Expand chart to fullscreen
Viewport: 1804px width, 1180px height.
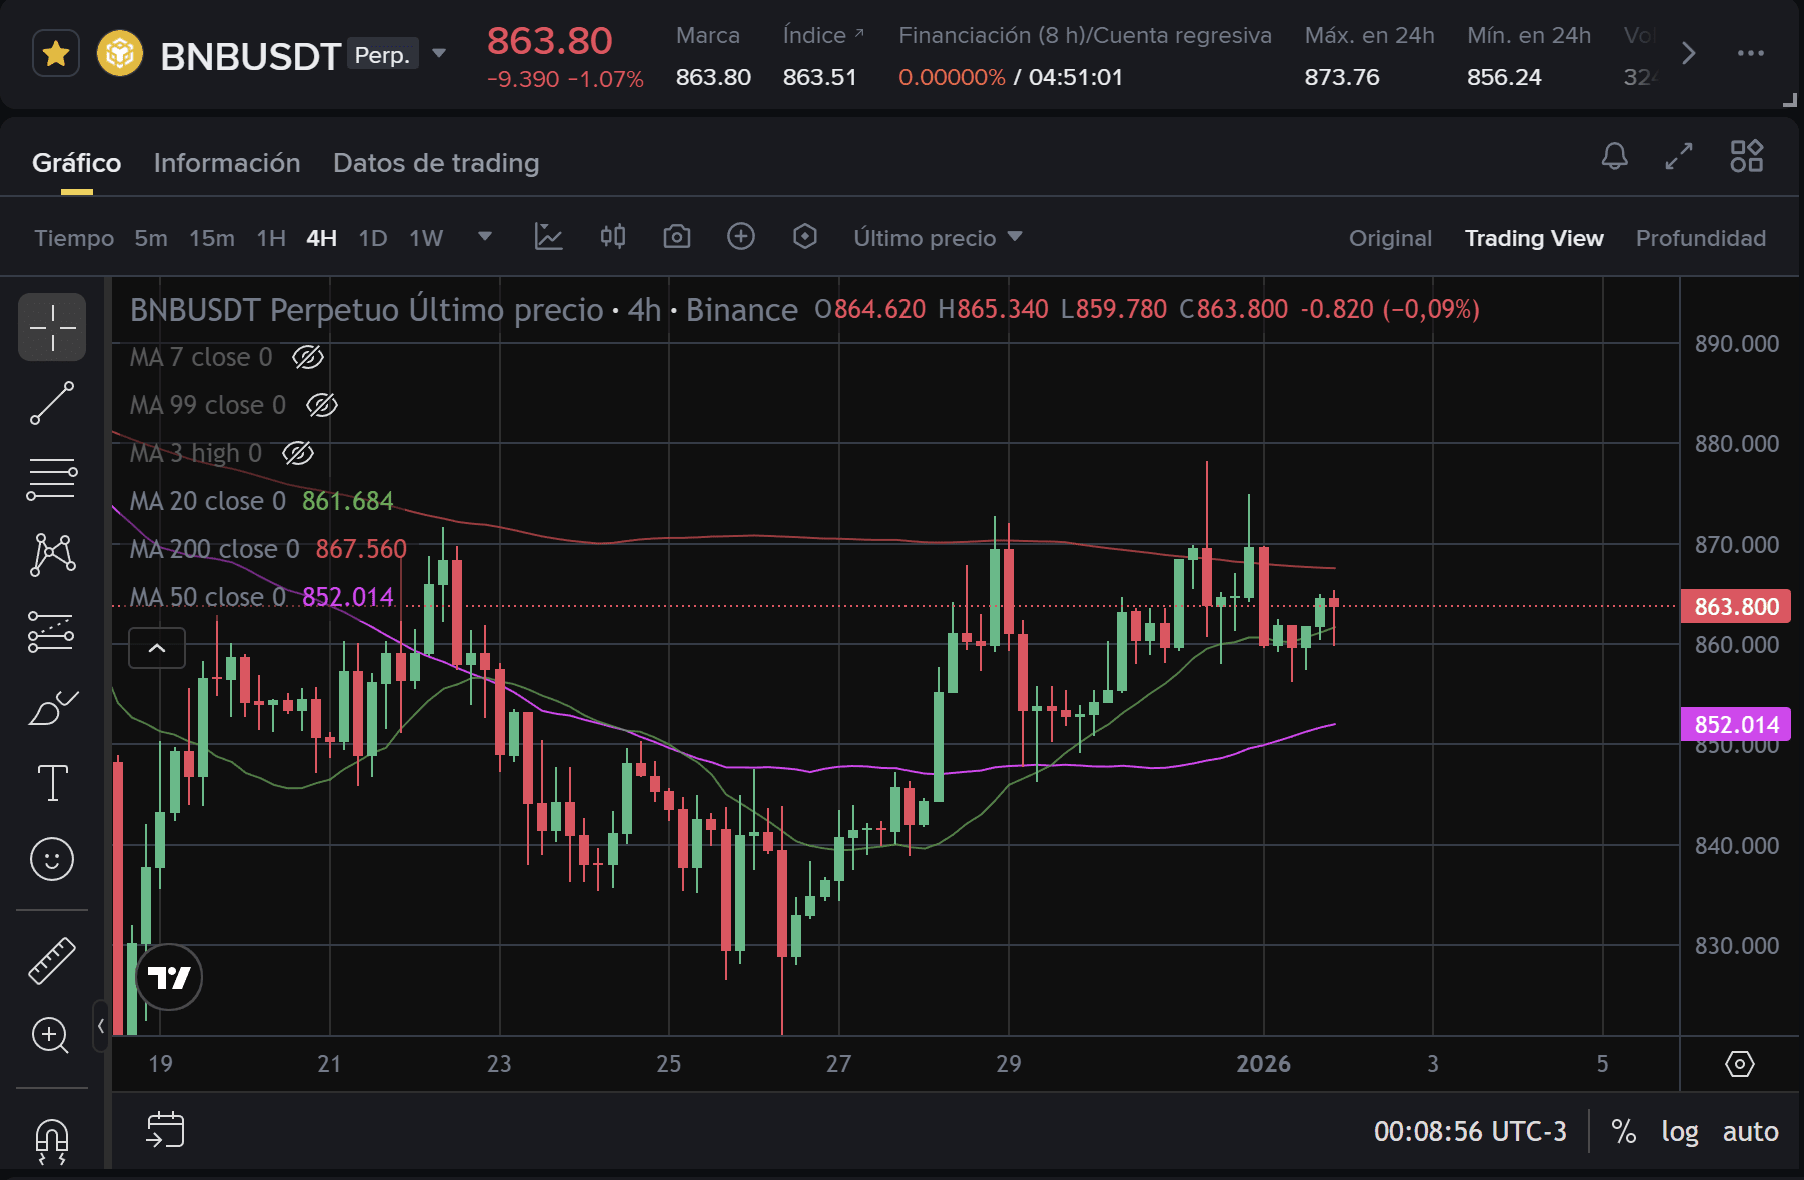click(1679, 156)
